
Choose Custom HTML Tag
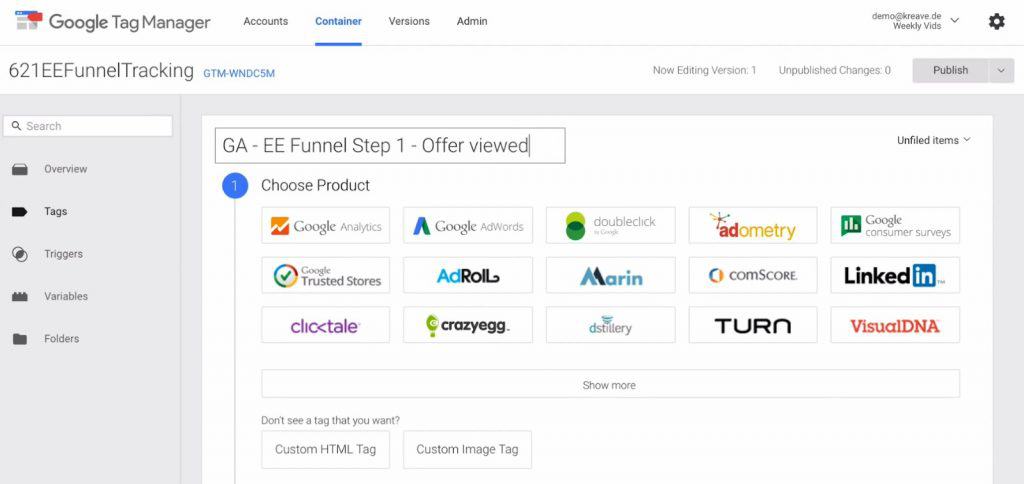(x=325, y=449)
